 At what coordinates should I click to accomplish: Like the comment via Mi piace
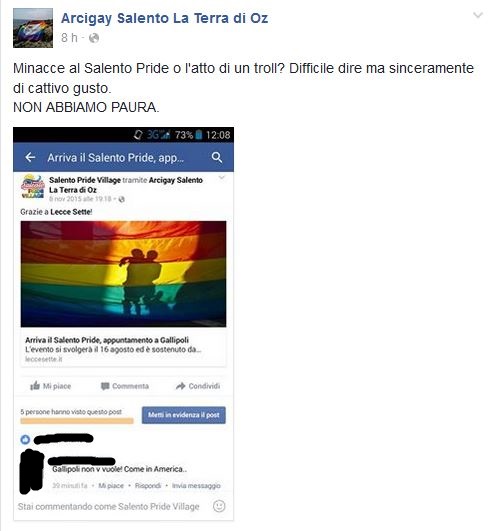pos(111,486)
